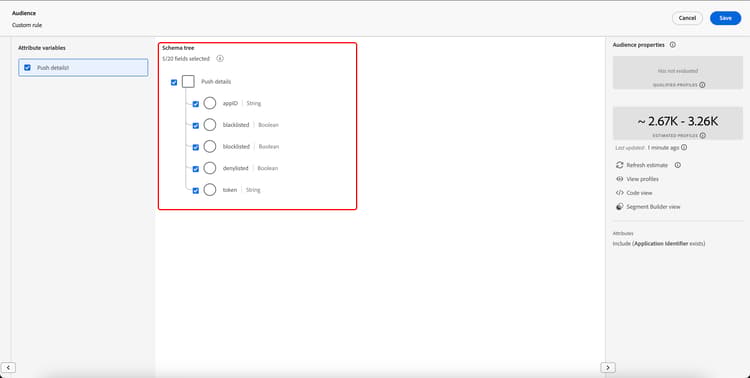750x378 pixels.
Task: Save the audience
Action: pos(726,18)
